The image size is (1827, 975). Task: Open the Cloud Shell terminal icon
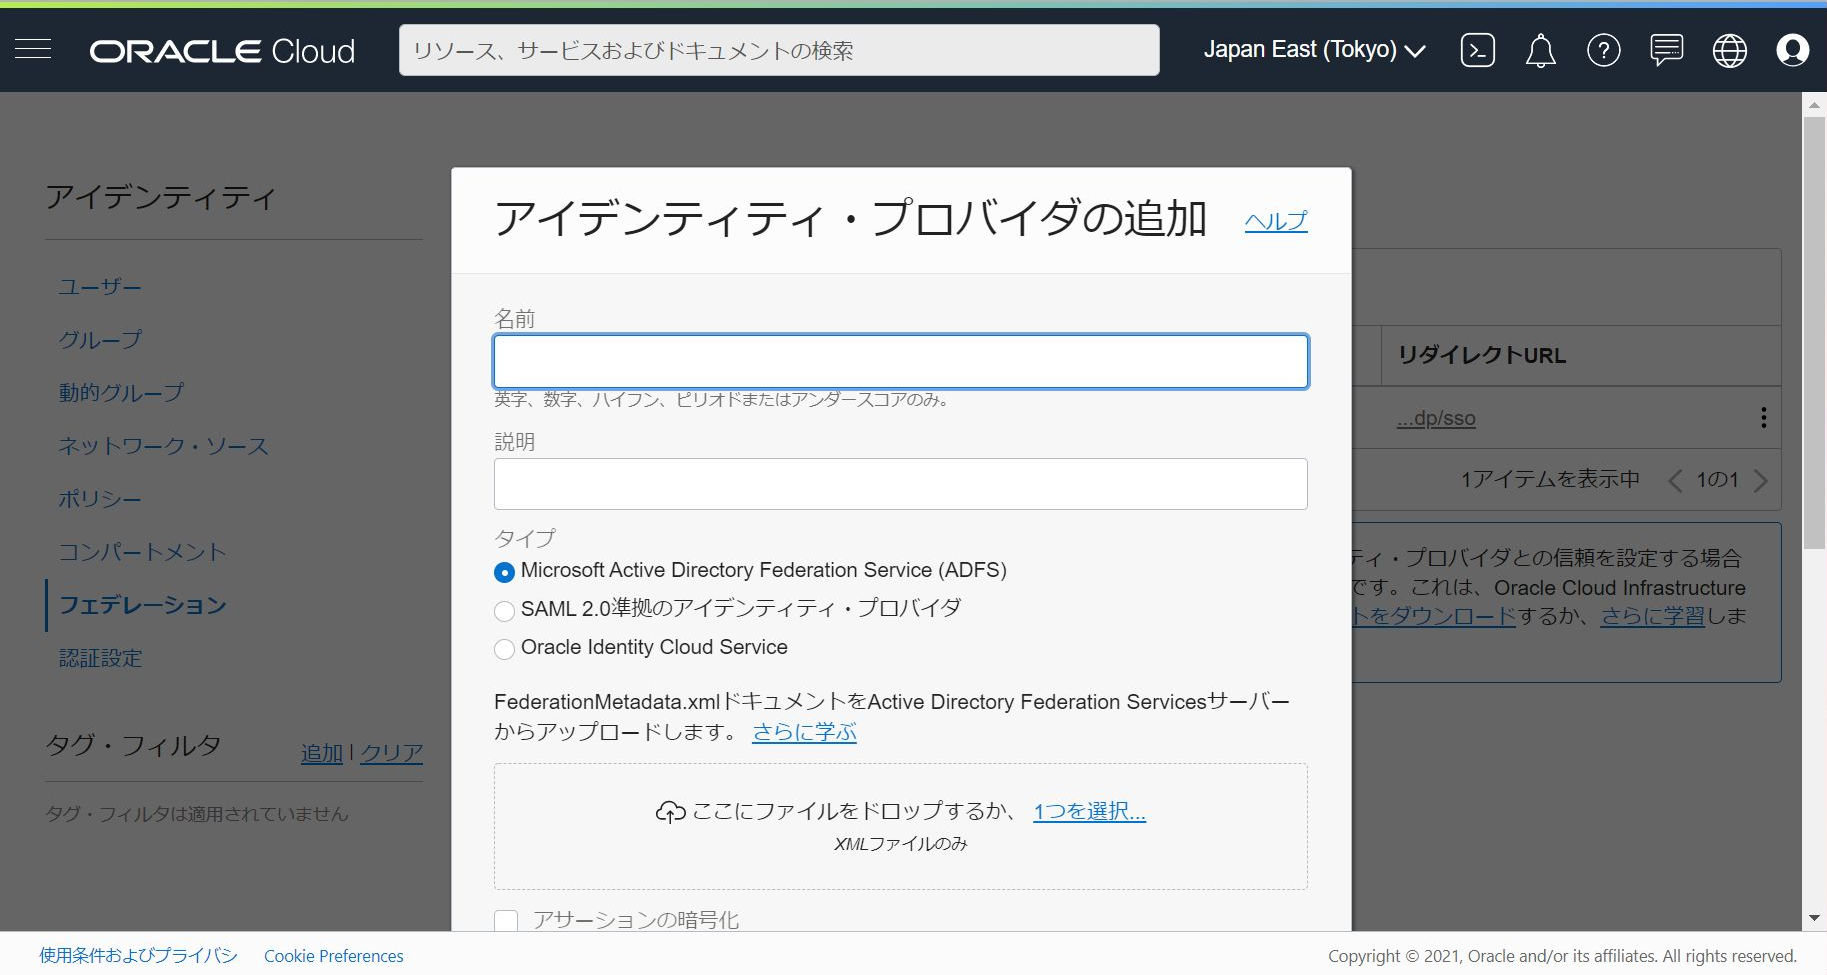tap(1477, 50)
